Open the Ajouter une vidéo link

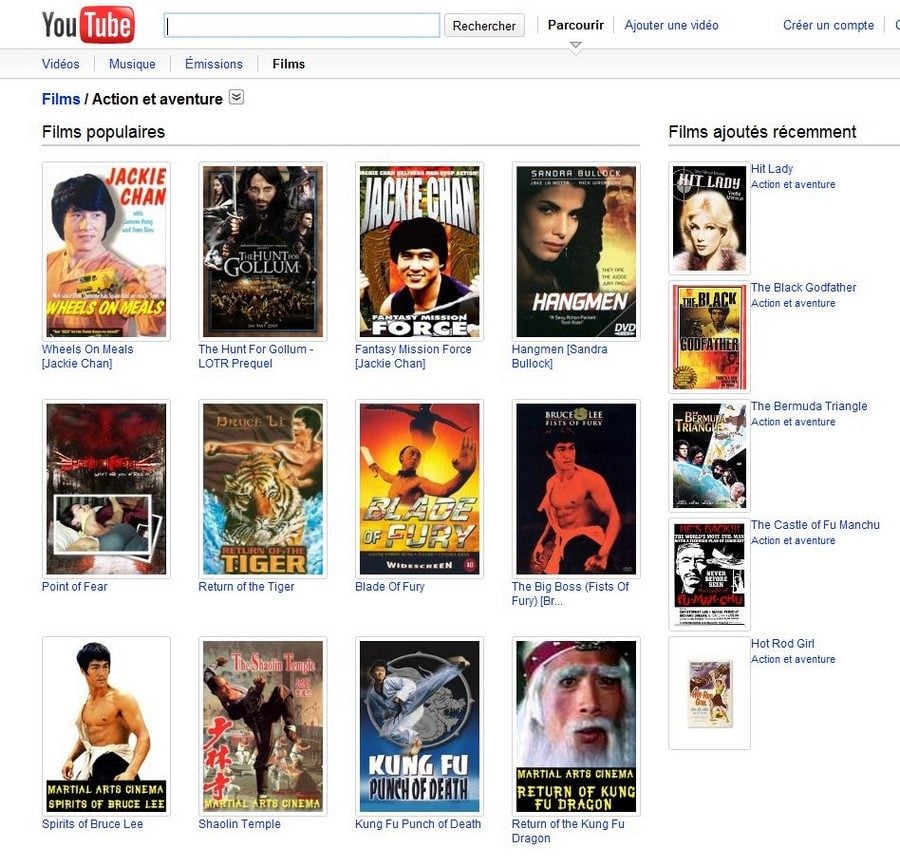pyautogui.click(x=671, y=26)
